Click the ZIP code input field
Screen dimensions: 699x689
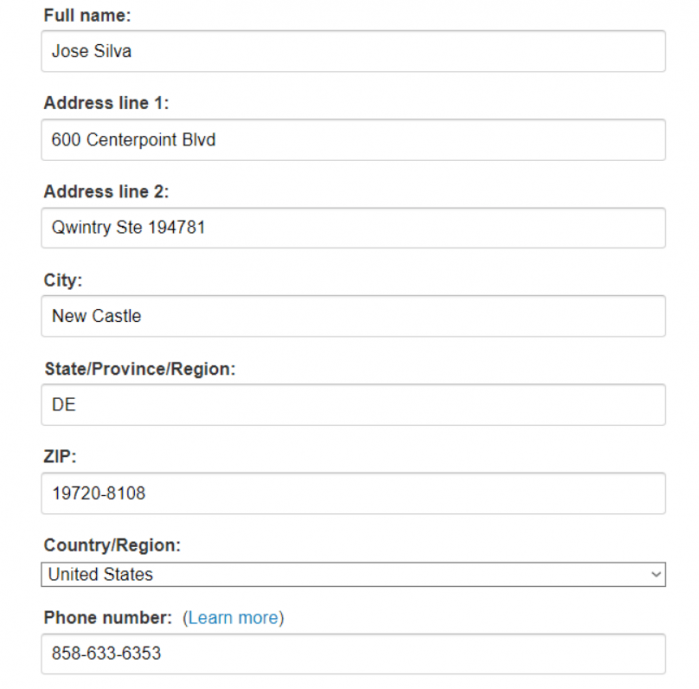tap(353, 493)
